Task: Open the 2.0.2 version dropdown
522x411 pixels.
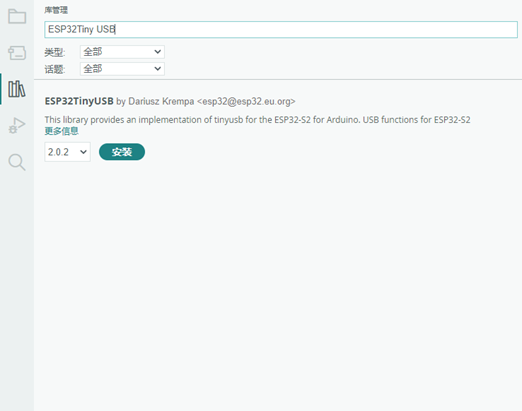Action: coord(67,152)
